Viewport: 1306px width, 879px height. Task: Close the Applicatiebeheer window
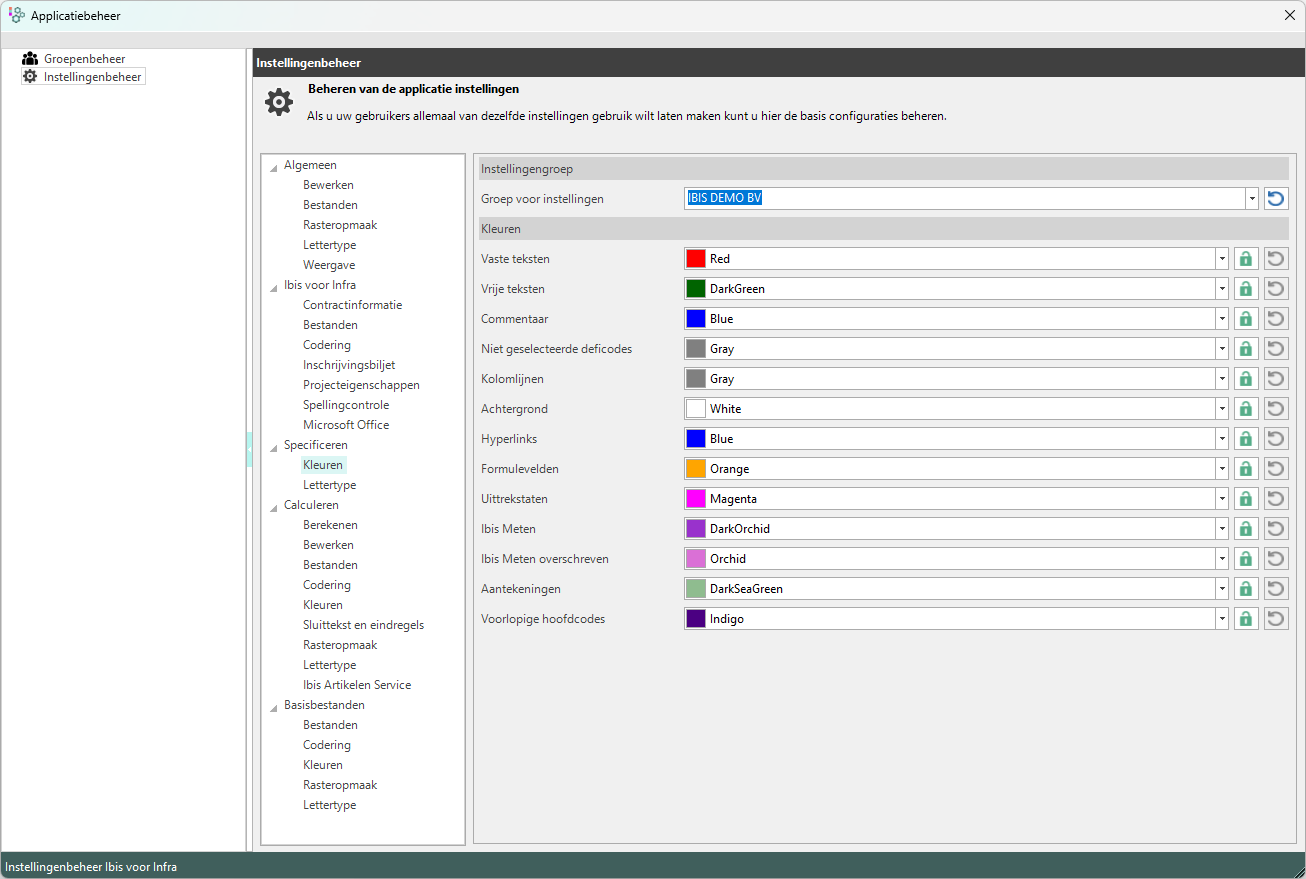coord(1289,15)
